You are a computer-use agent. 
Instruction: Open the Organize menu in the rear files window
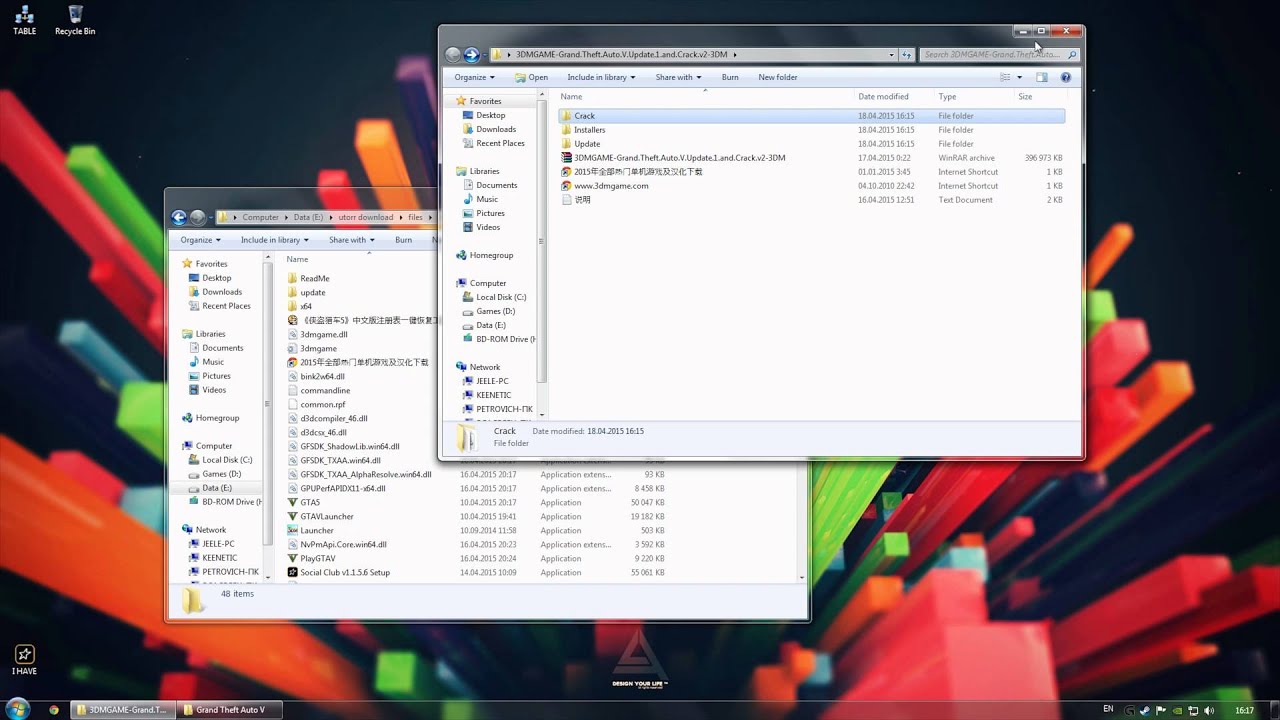pyautogui.click(x=200, y=240)
